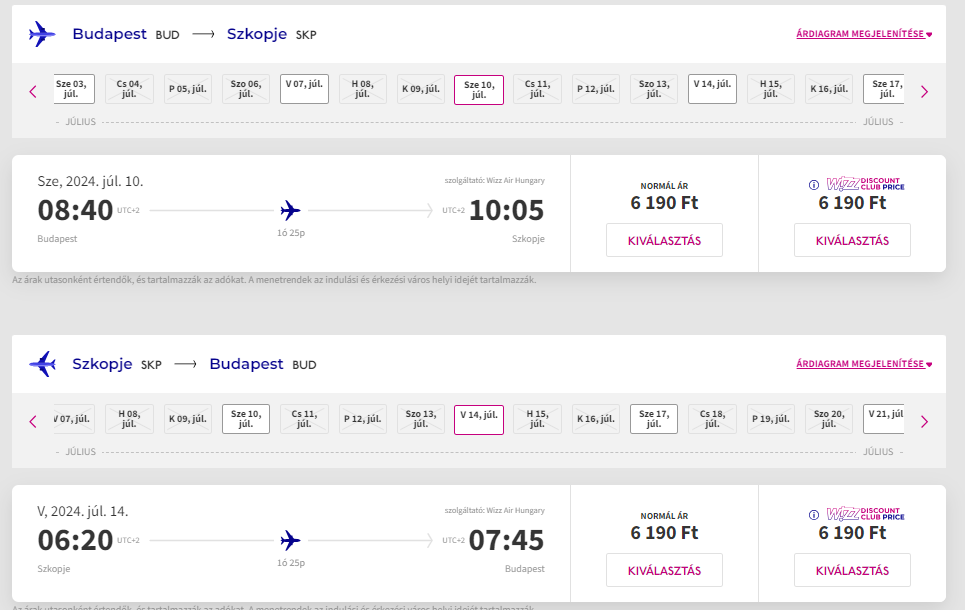Open the outbound Wizz Discount Club info icon
The width and height of the screenshot is (965, 610).
coord(814,185)
